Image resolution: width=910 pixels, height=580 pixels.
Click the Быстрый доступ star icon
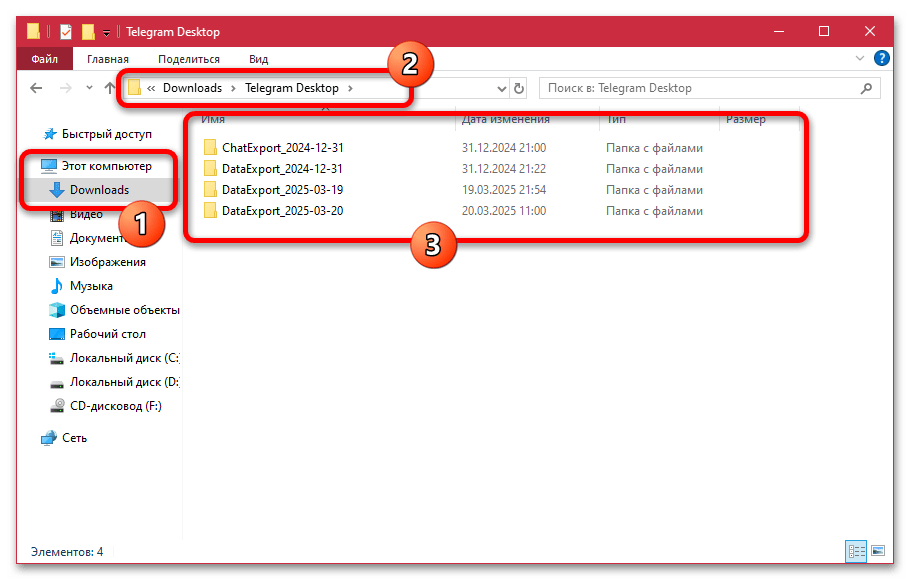point(50,134)
